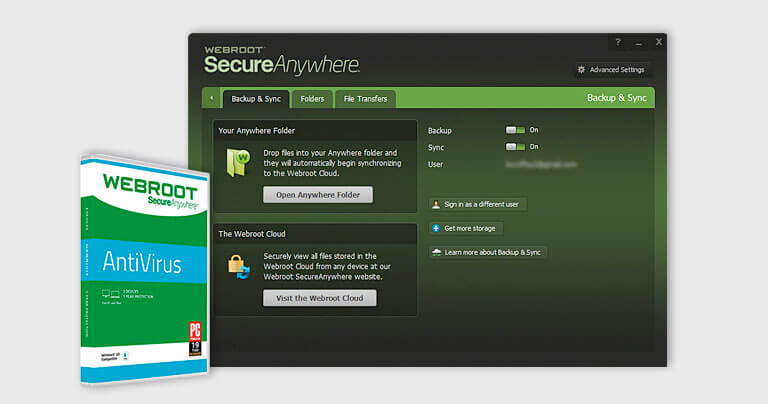Screen dimensions: 768x404
Task: Click the person icon beside Sign in as a different user
Action: 436,205
